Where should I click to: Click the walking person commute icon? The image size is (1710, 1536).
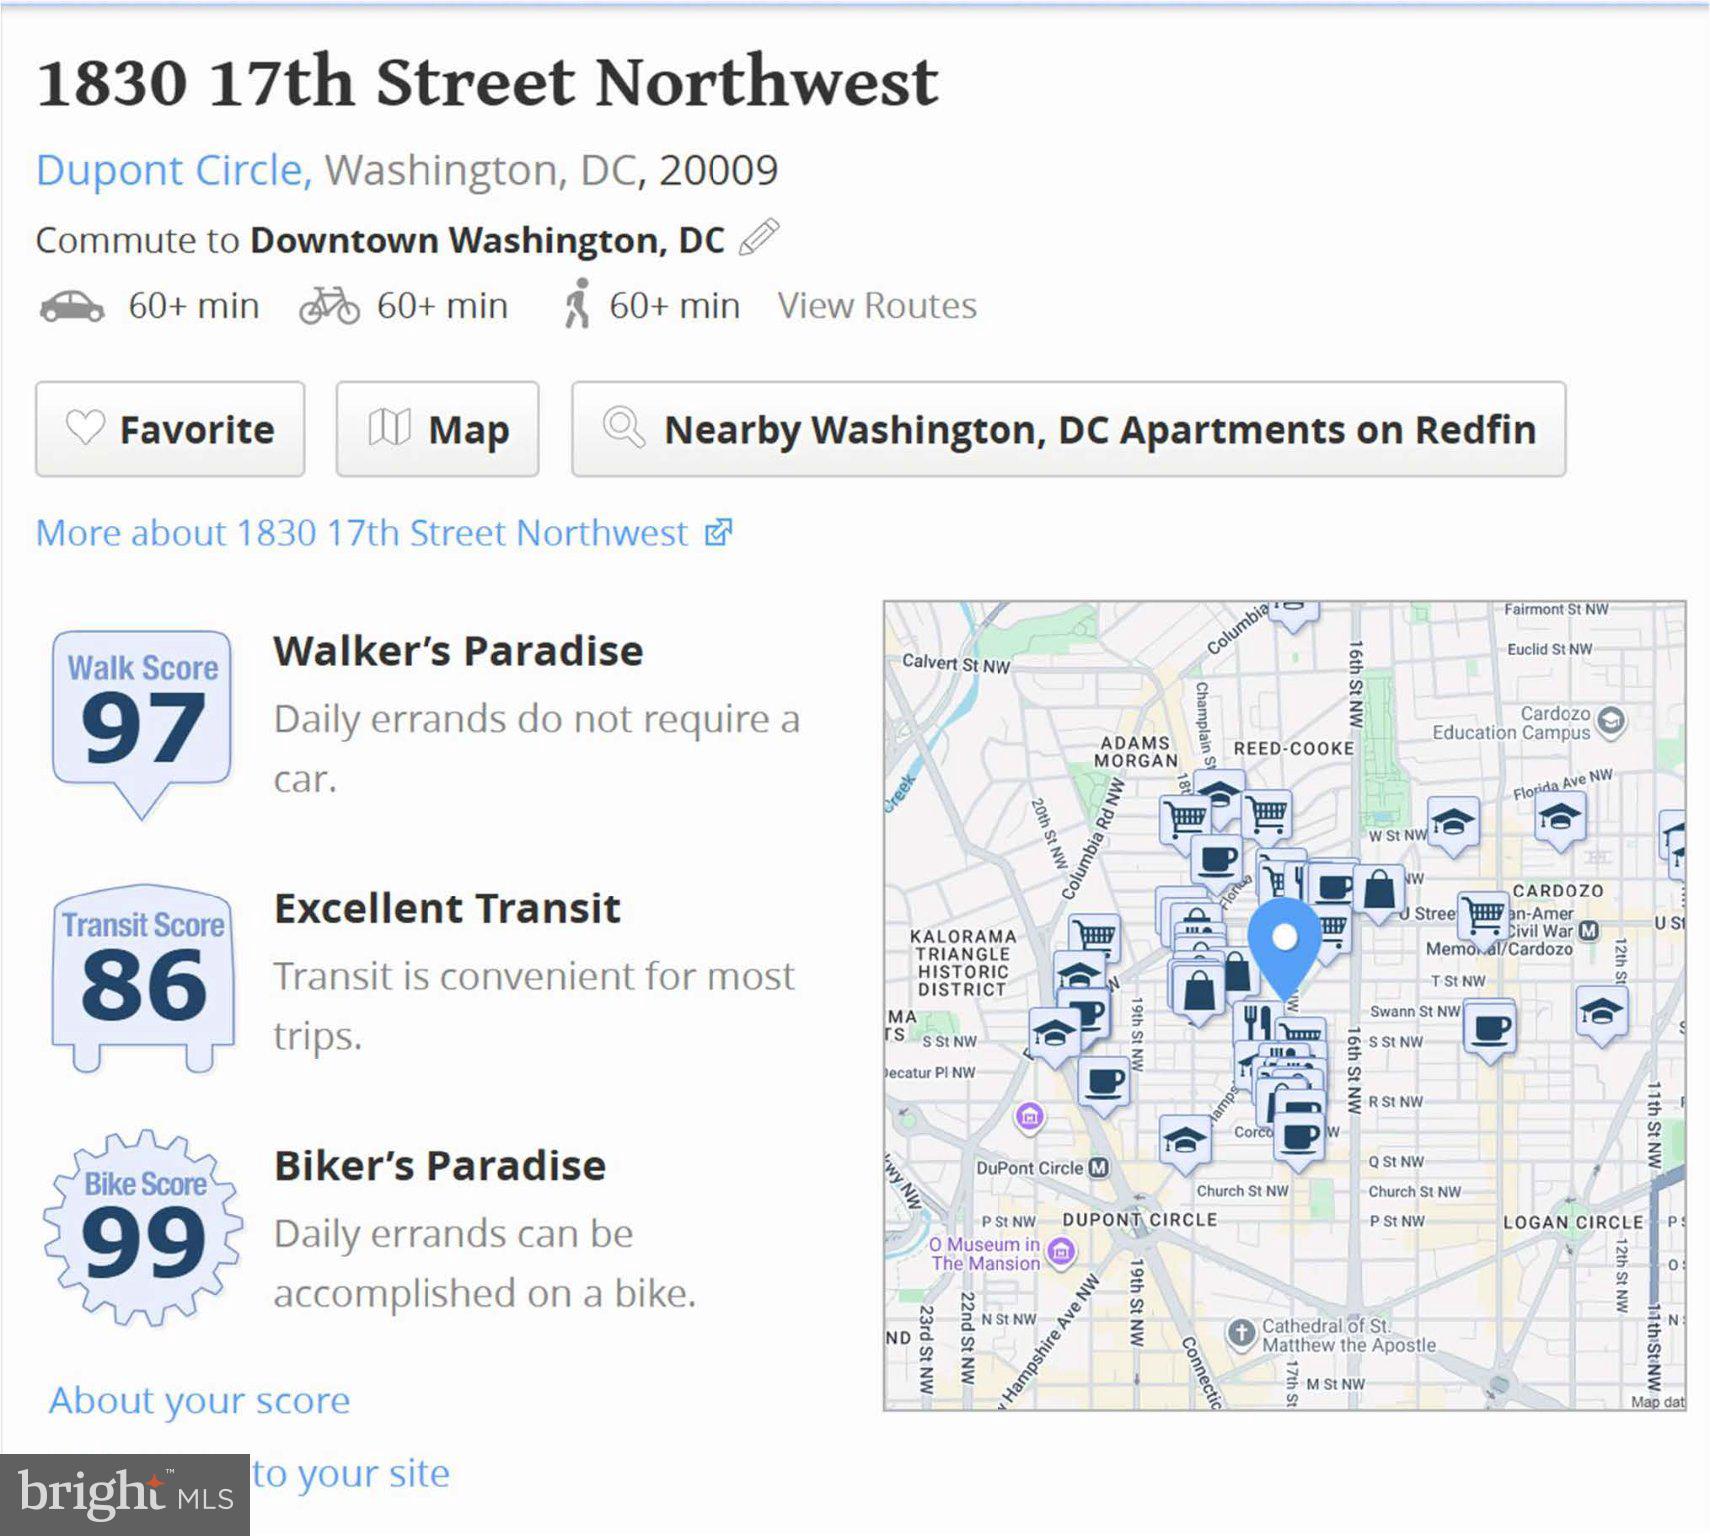click(x=576, y=304)
